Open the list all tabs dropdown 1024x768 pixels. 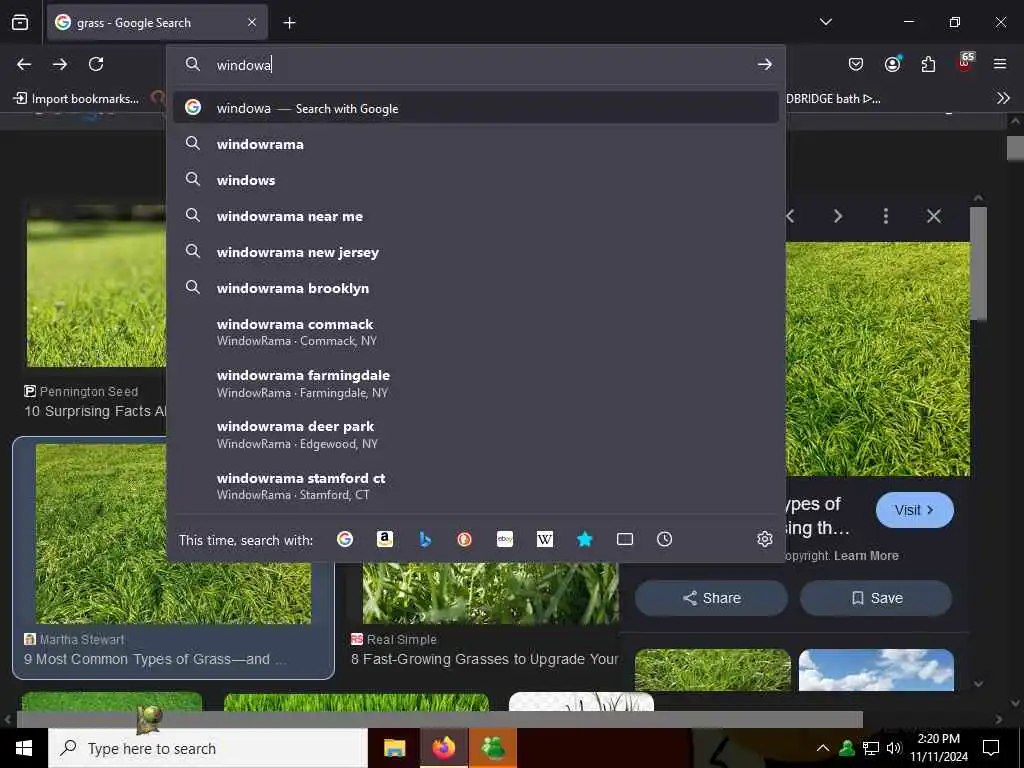pyautogui.click(x=825, y=22)
